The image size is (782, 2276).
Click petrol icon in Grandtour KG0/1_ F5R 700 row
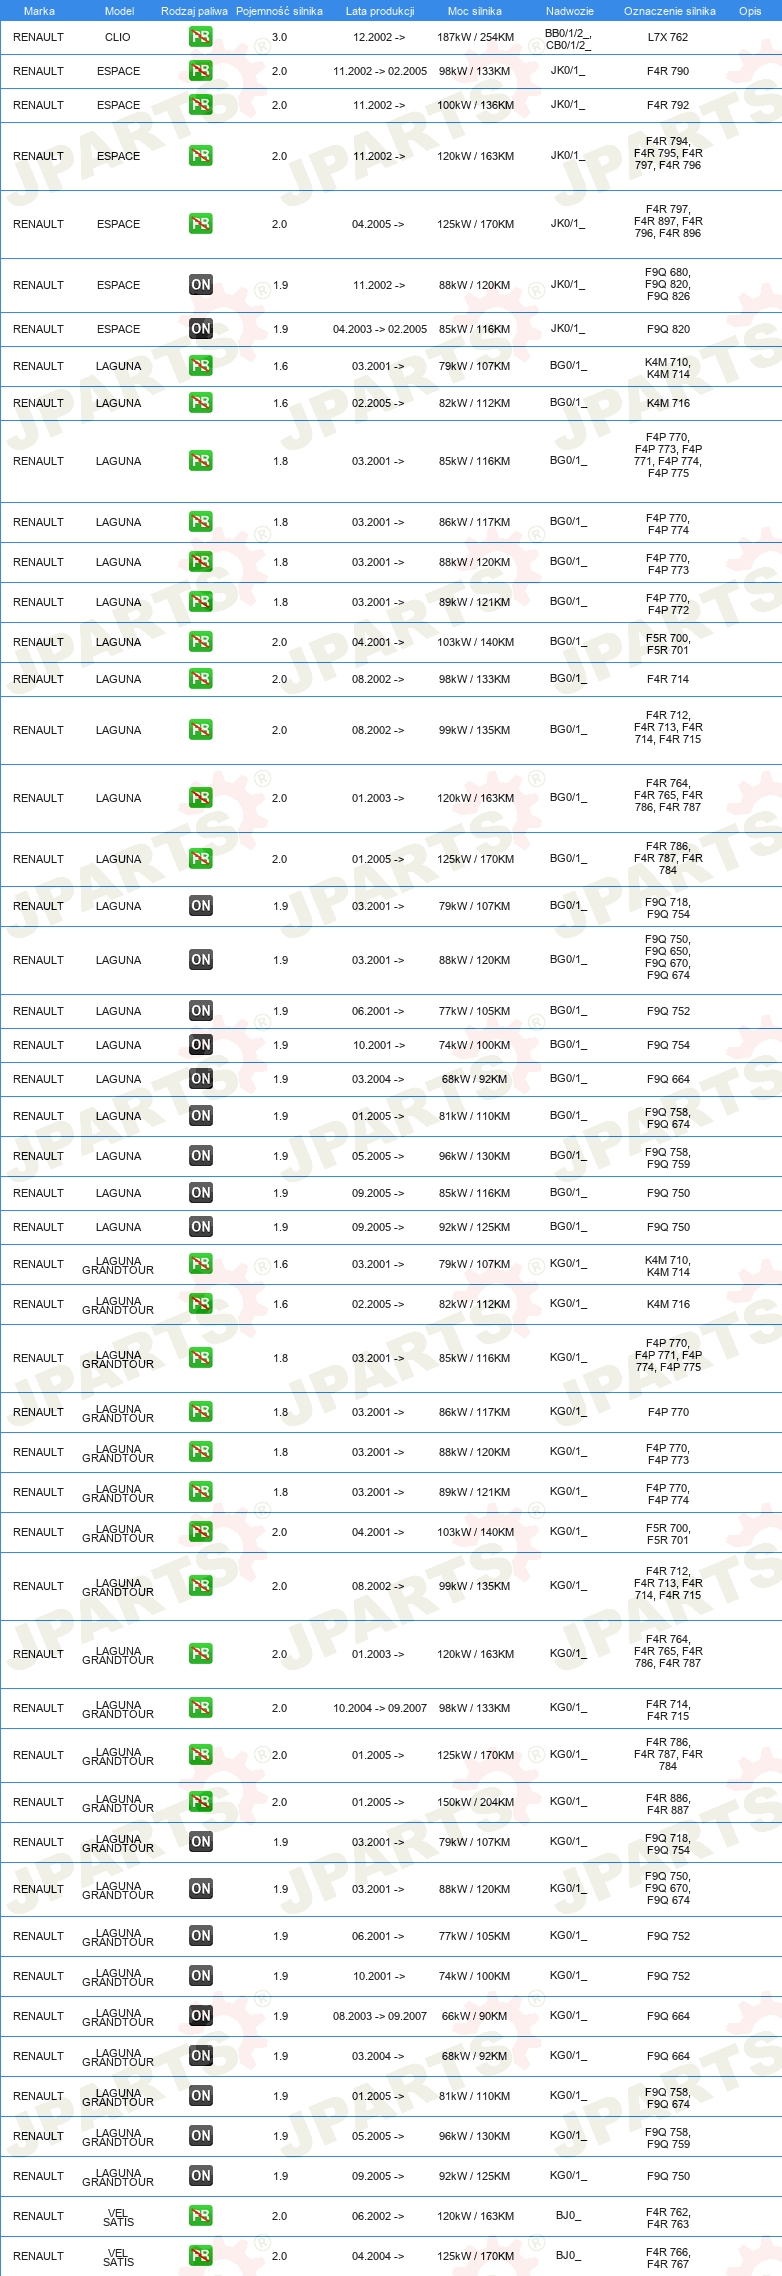point(201,1532)
